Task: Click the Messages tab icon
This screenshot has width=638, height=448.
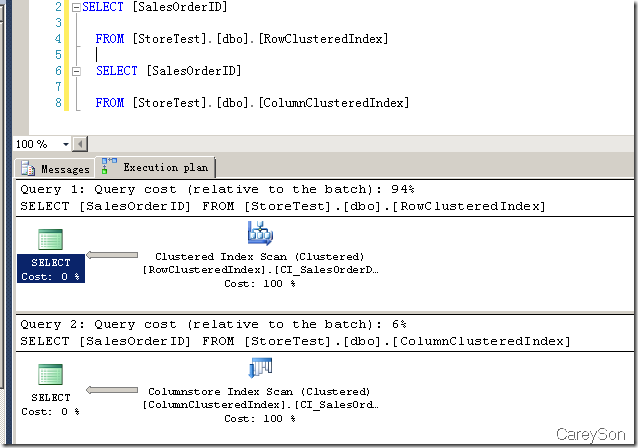Action: tap(28, 169)
